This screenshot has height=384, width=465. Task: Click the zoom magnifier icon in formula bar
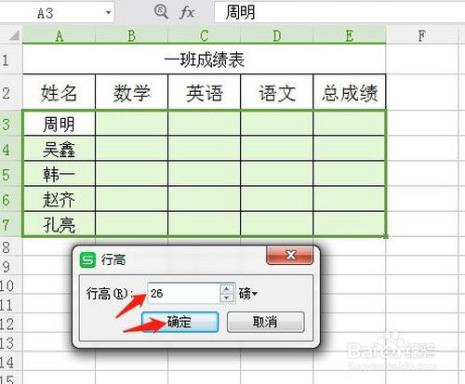[161, 12]
